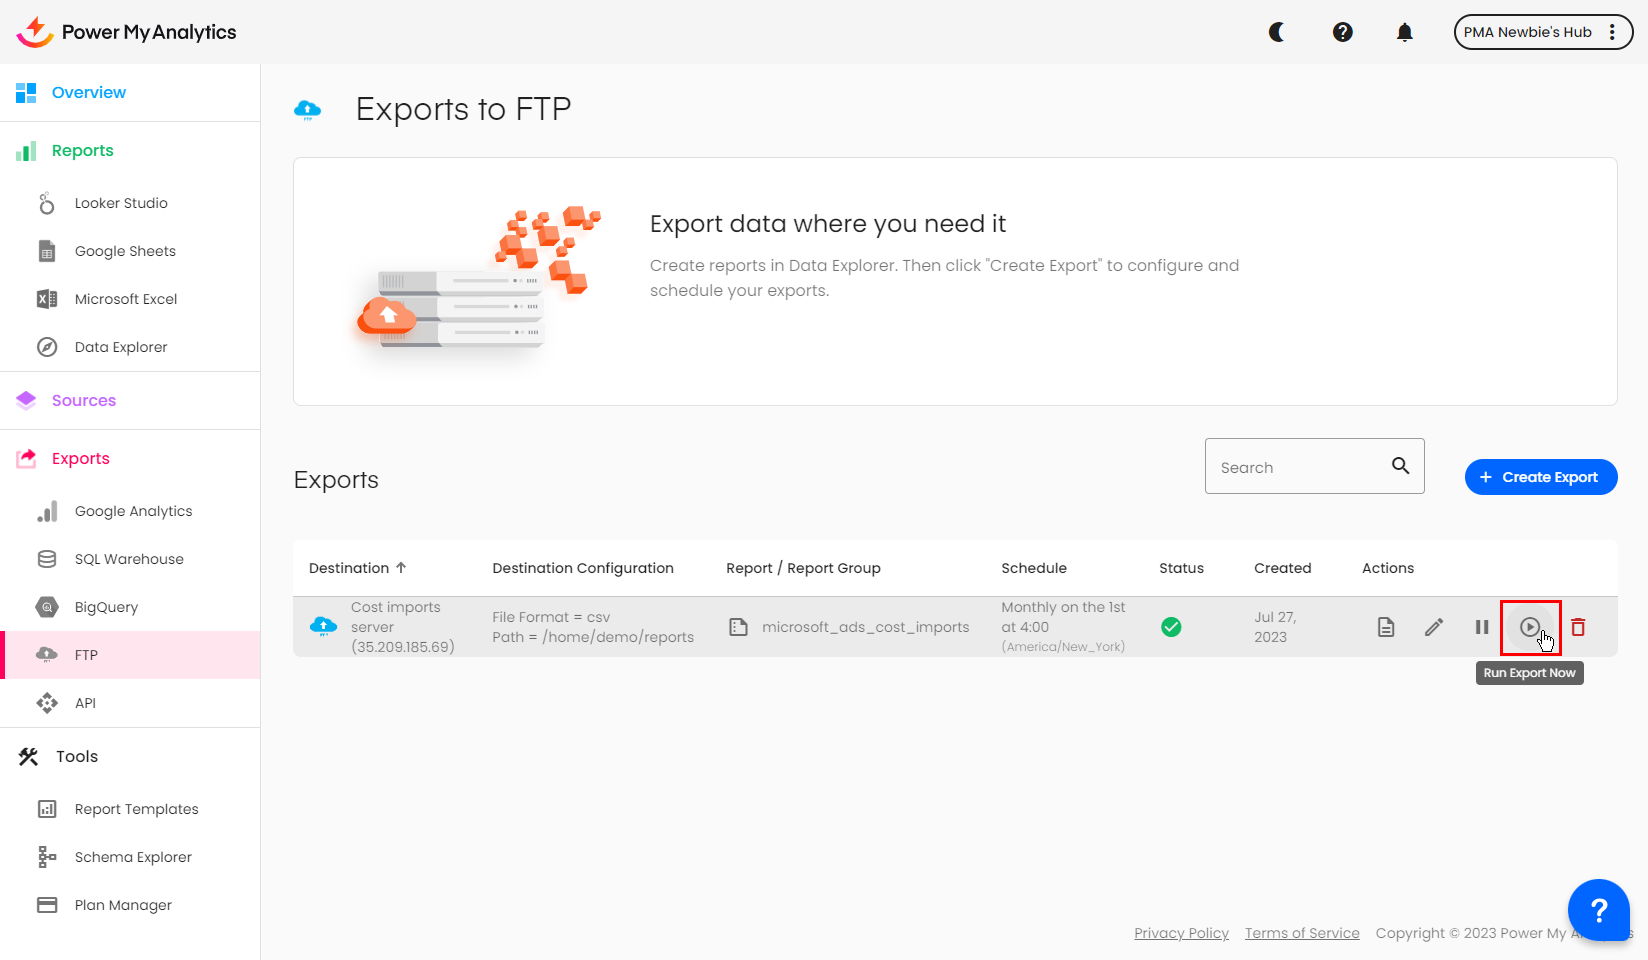The image size is (1648, 960).
Task: Open BigQuery exports page
Action: tap(106, 607)
